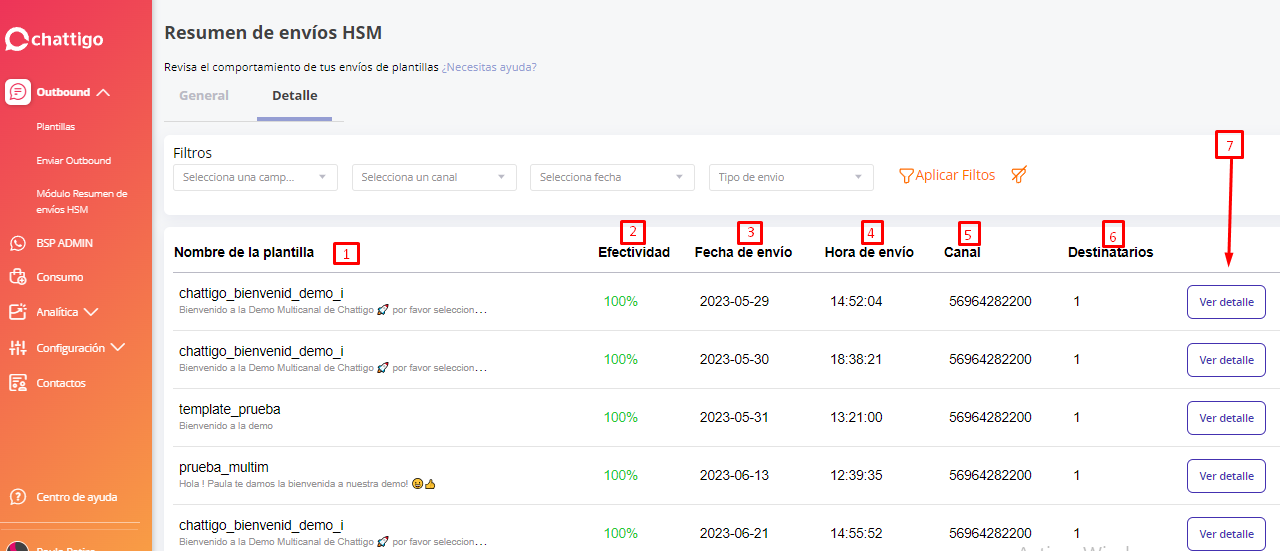Collapse the Outbound menu chevron

(x=102, y=92)
